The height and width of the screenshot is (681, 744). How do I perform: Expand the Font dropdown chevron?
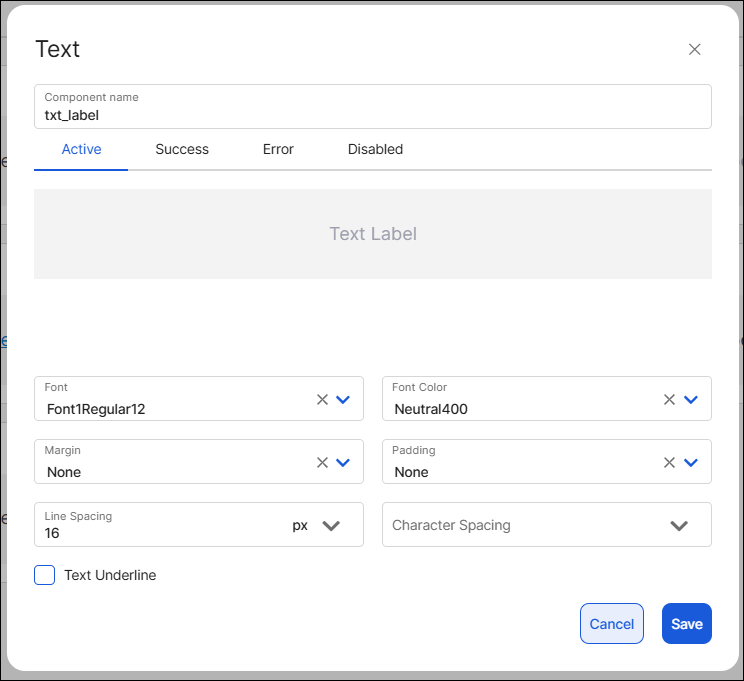(343, 399)
